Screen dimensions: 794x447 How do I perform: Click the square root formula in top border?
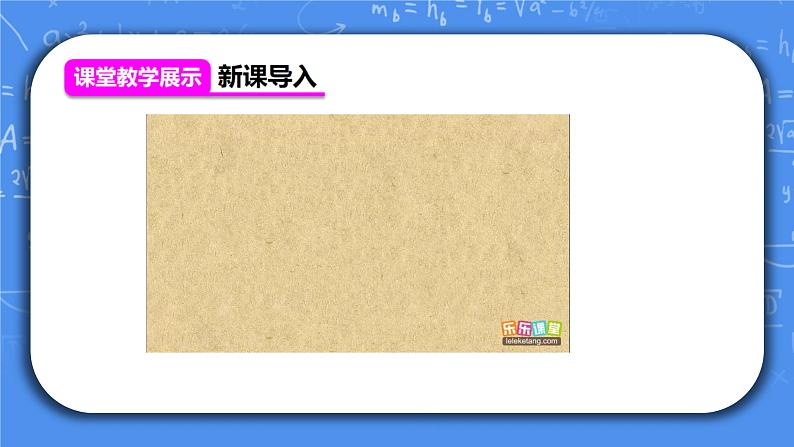(520, 12)
